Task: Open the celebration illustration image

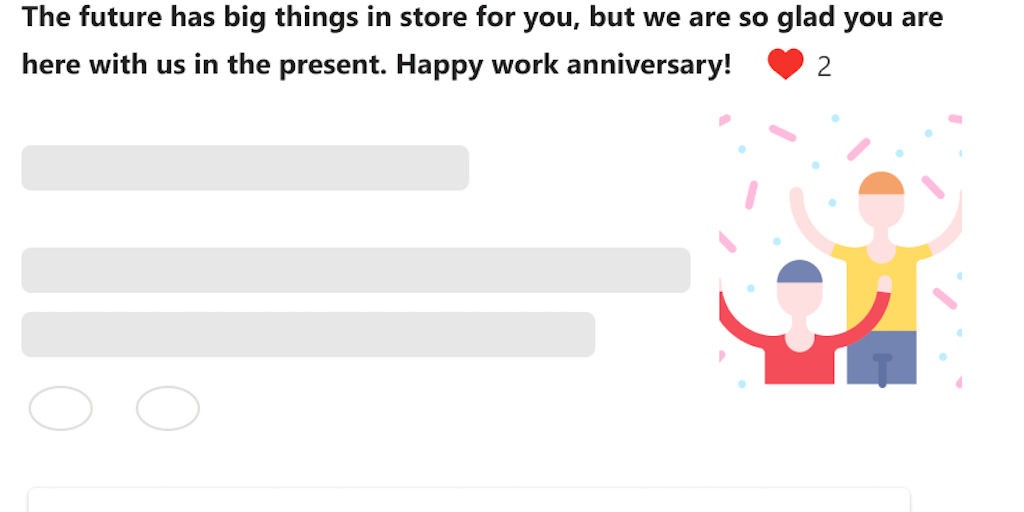Action: pyautogui.click(x=840, y=250)
